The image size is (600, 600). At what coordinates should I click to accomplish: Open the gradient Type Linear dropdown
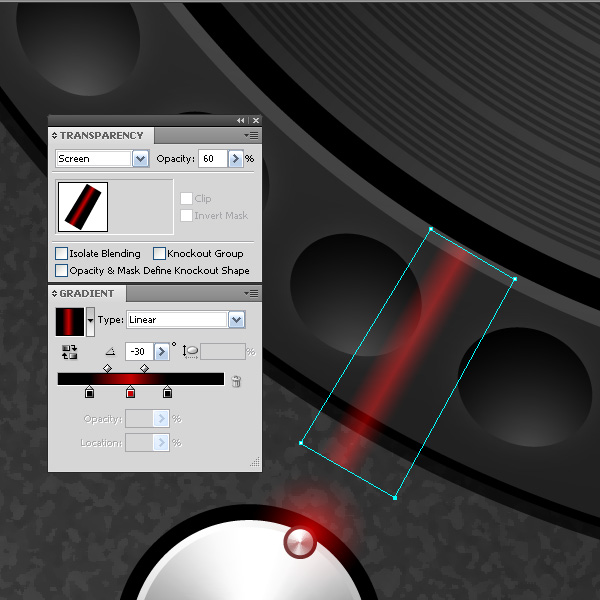[236, 320]
